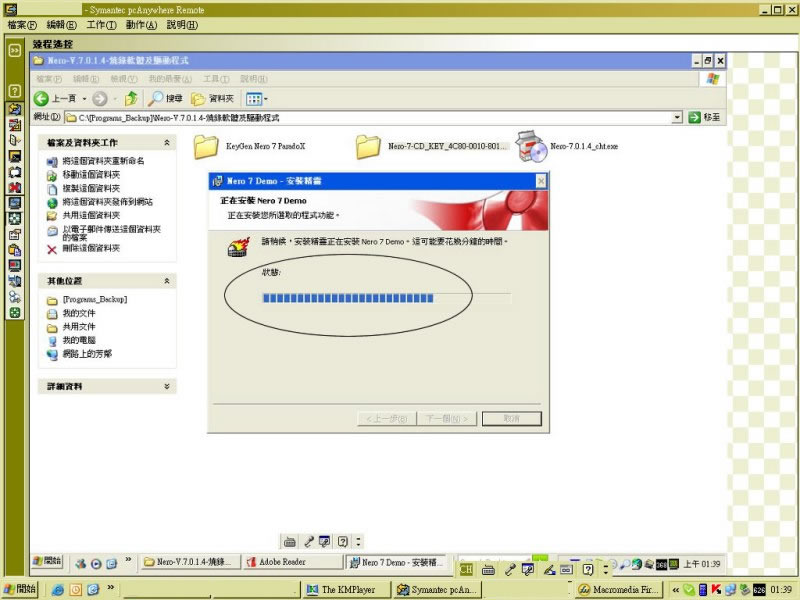Click the Search (搜尋) toolbar button
The height and width of the screenshot is (600, 800).
[165, 98]
